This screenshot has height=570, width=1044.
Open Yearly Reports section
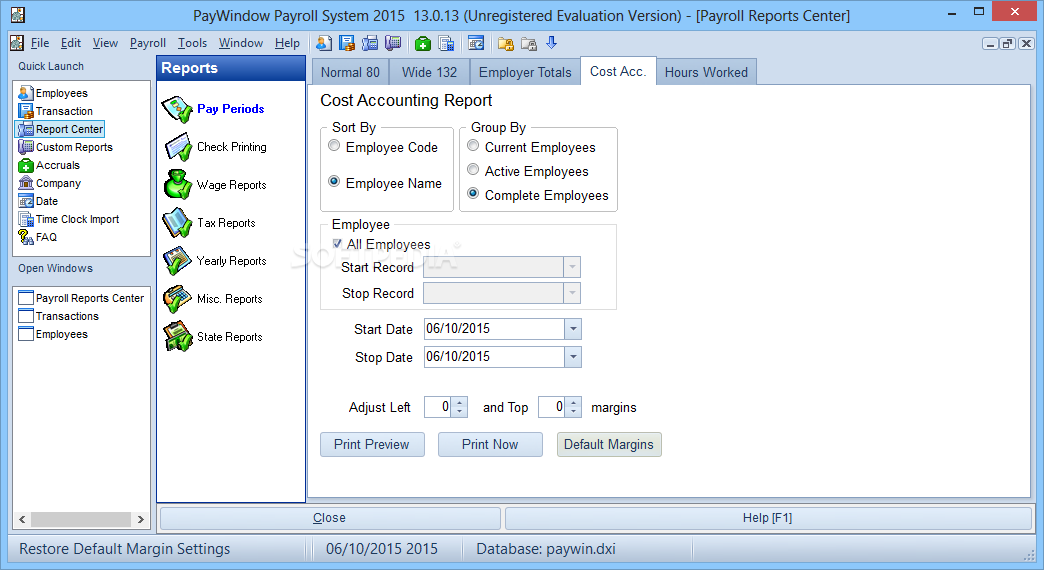[x=215, y=261]
